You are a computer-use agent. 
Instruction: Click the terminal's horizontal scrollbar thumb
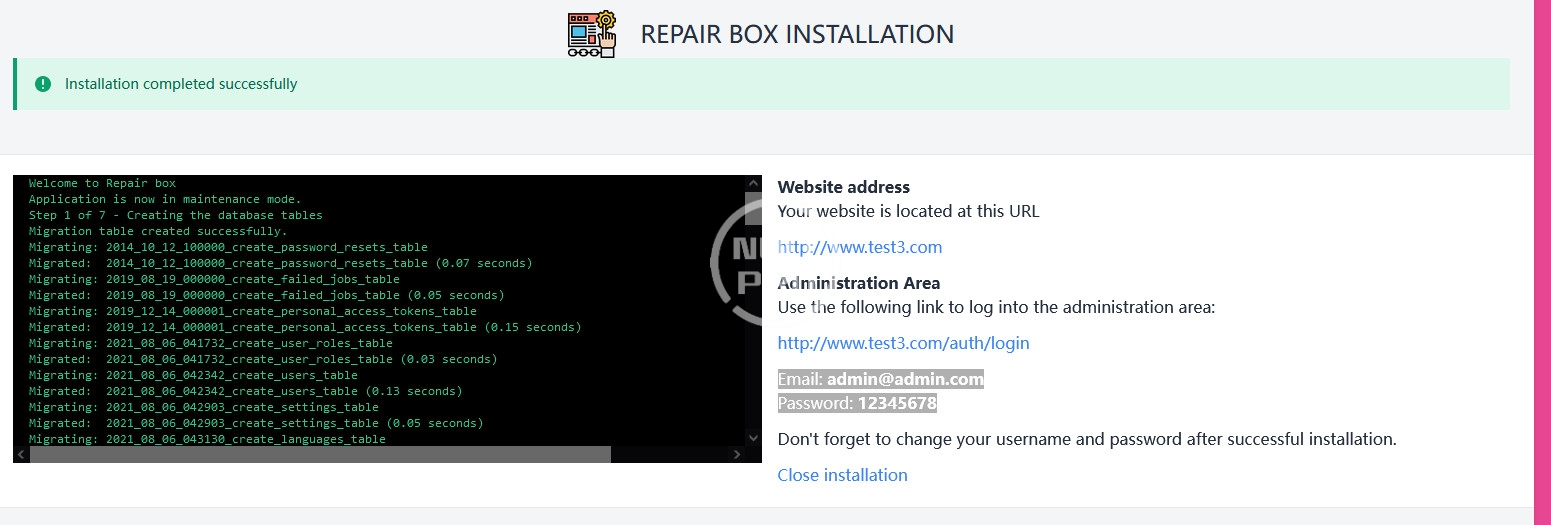[320, 454]
